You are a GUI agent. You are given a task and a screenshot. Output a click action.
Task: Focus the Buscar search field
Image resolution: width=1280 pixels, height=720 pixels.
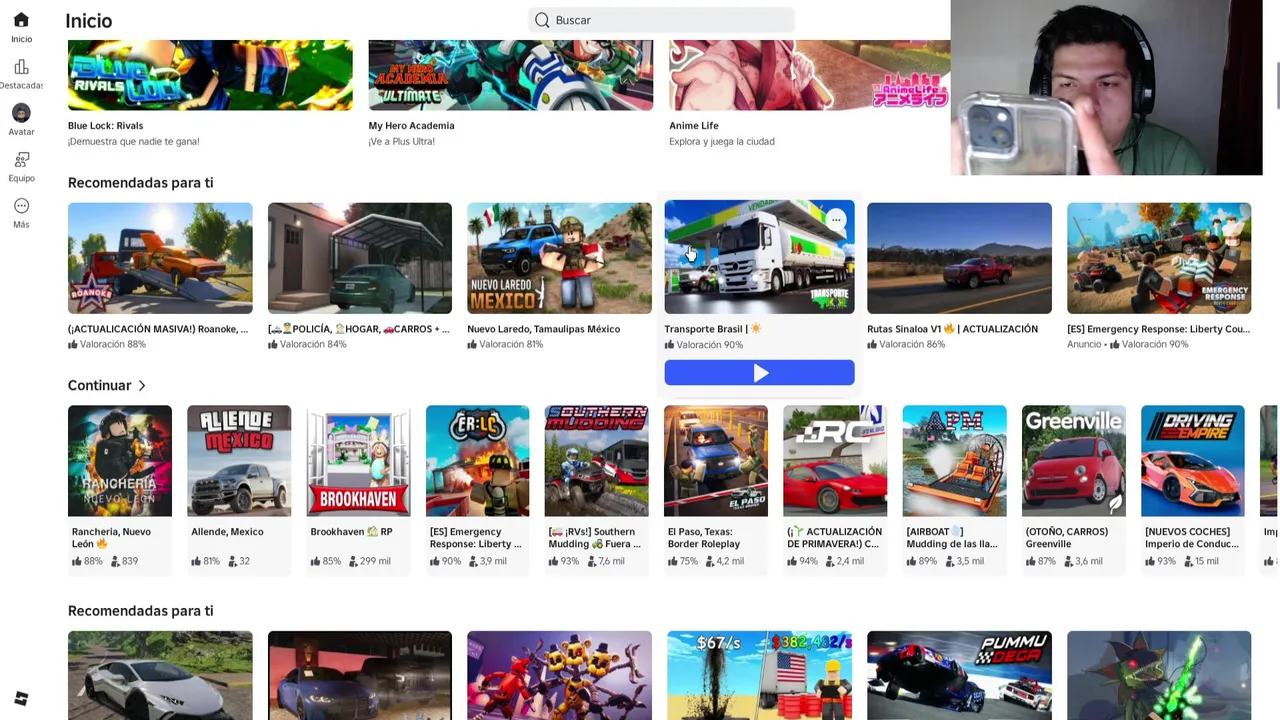coord(661,20)
